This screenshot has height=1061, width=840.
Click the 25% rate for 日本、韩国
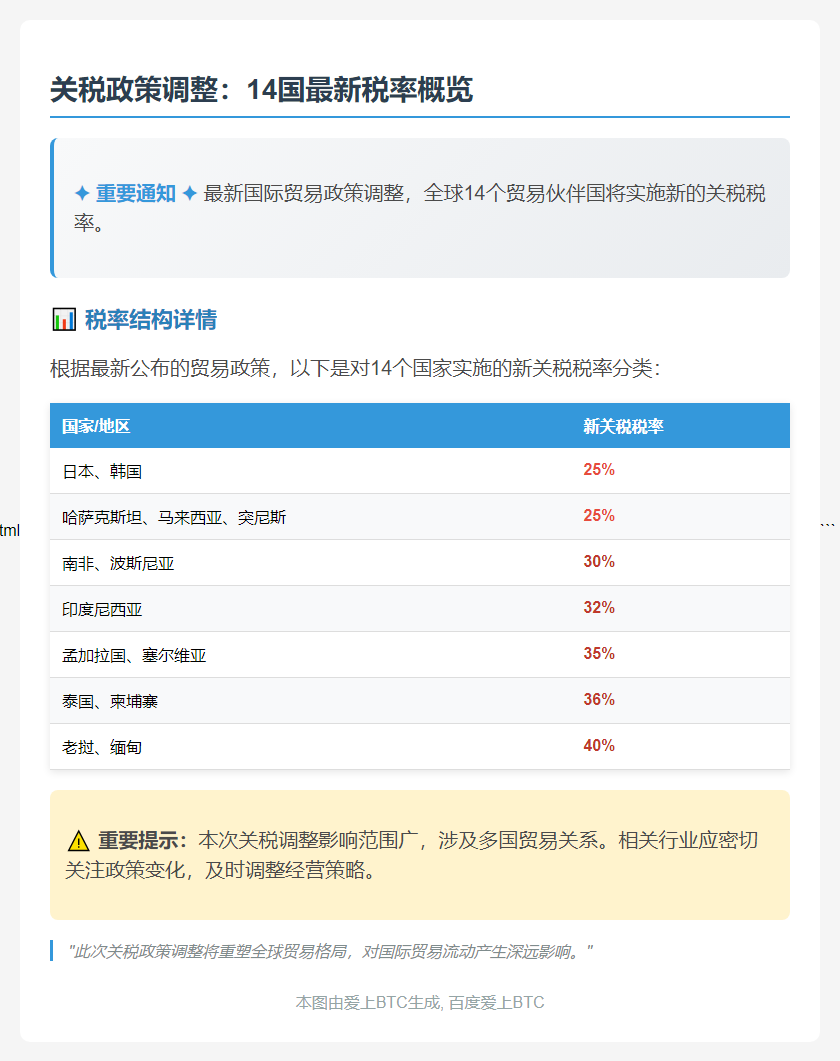tap(599, 470)
